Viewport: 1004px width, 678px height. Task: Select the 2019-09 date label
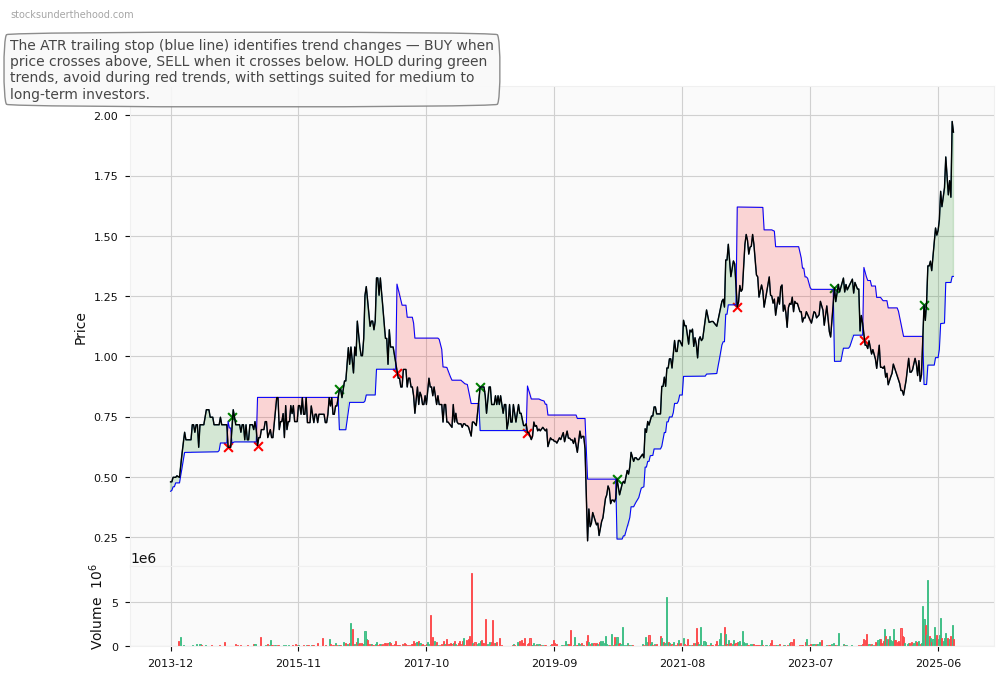[x=555, y=663]
